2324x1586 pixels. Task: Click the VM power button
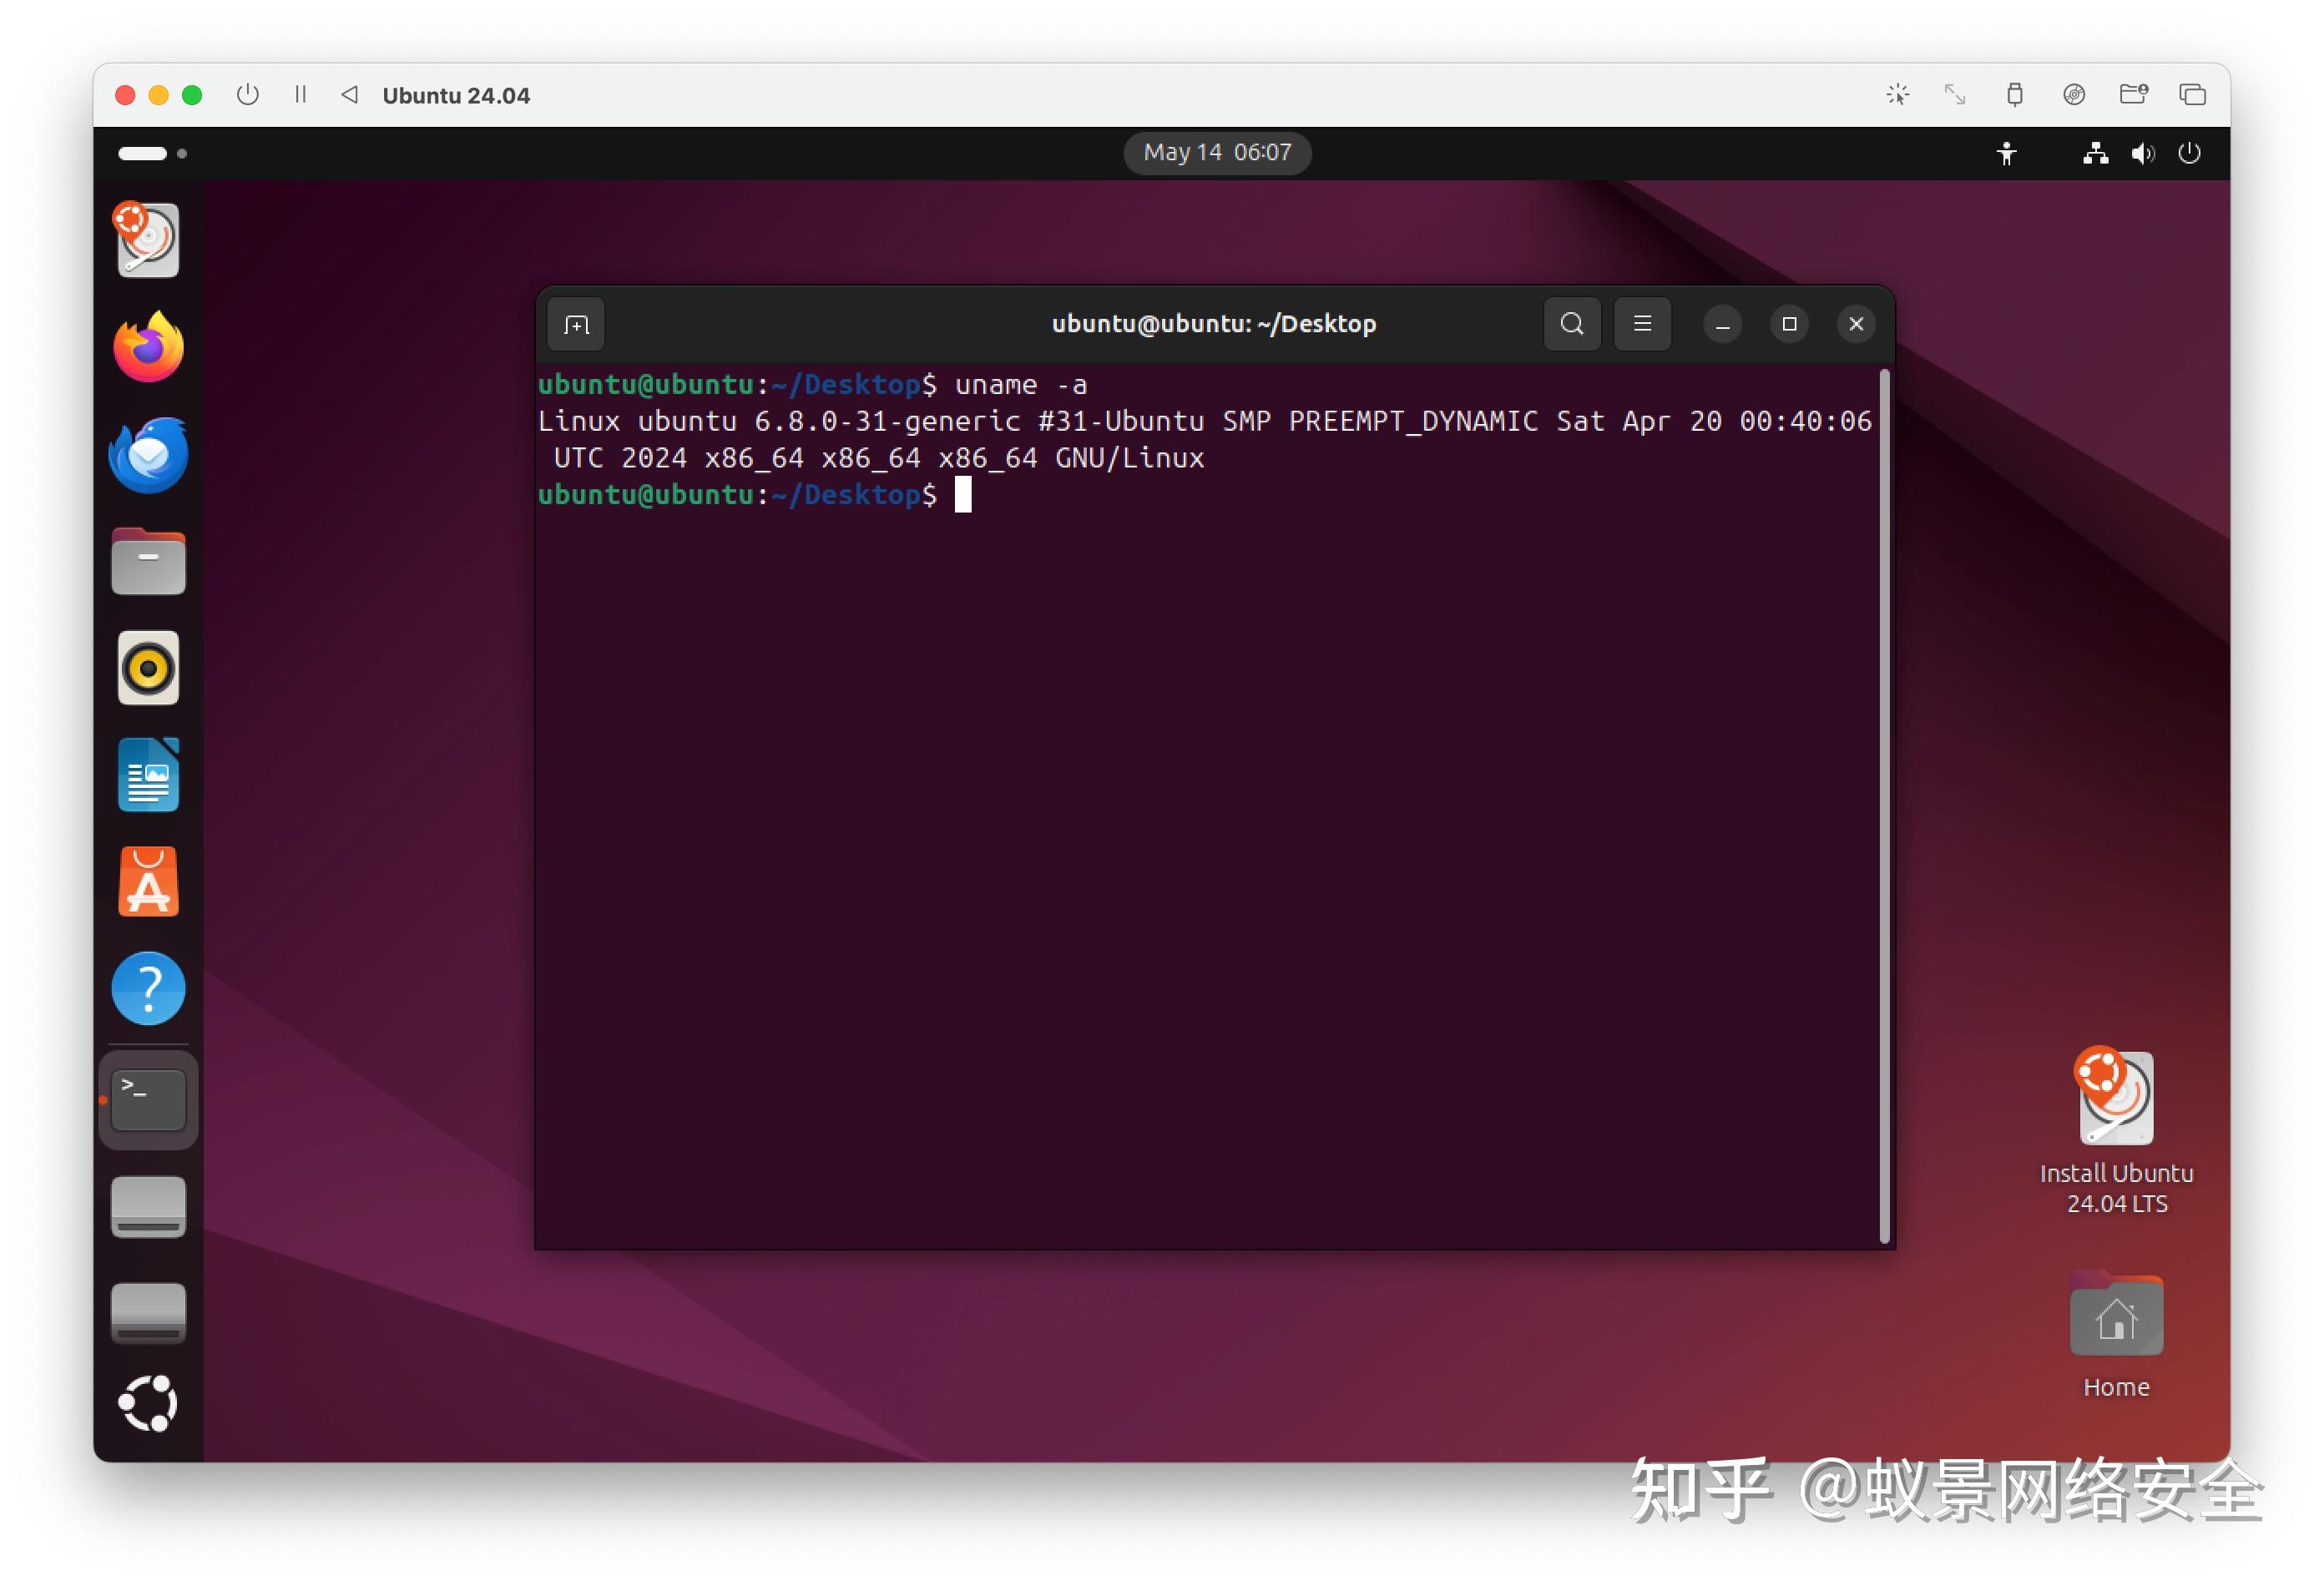pyautogui.click(x=247, y=95)
